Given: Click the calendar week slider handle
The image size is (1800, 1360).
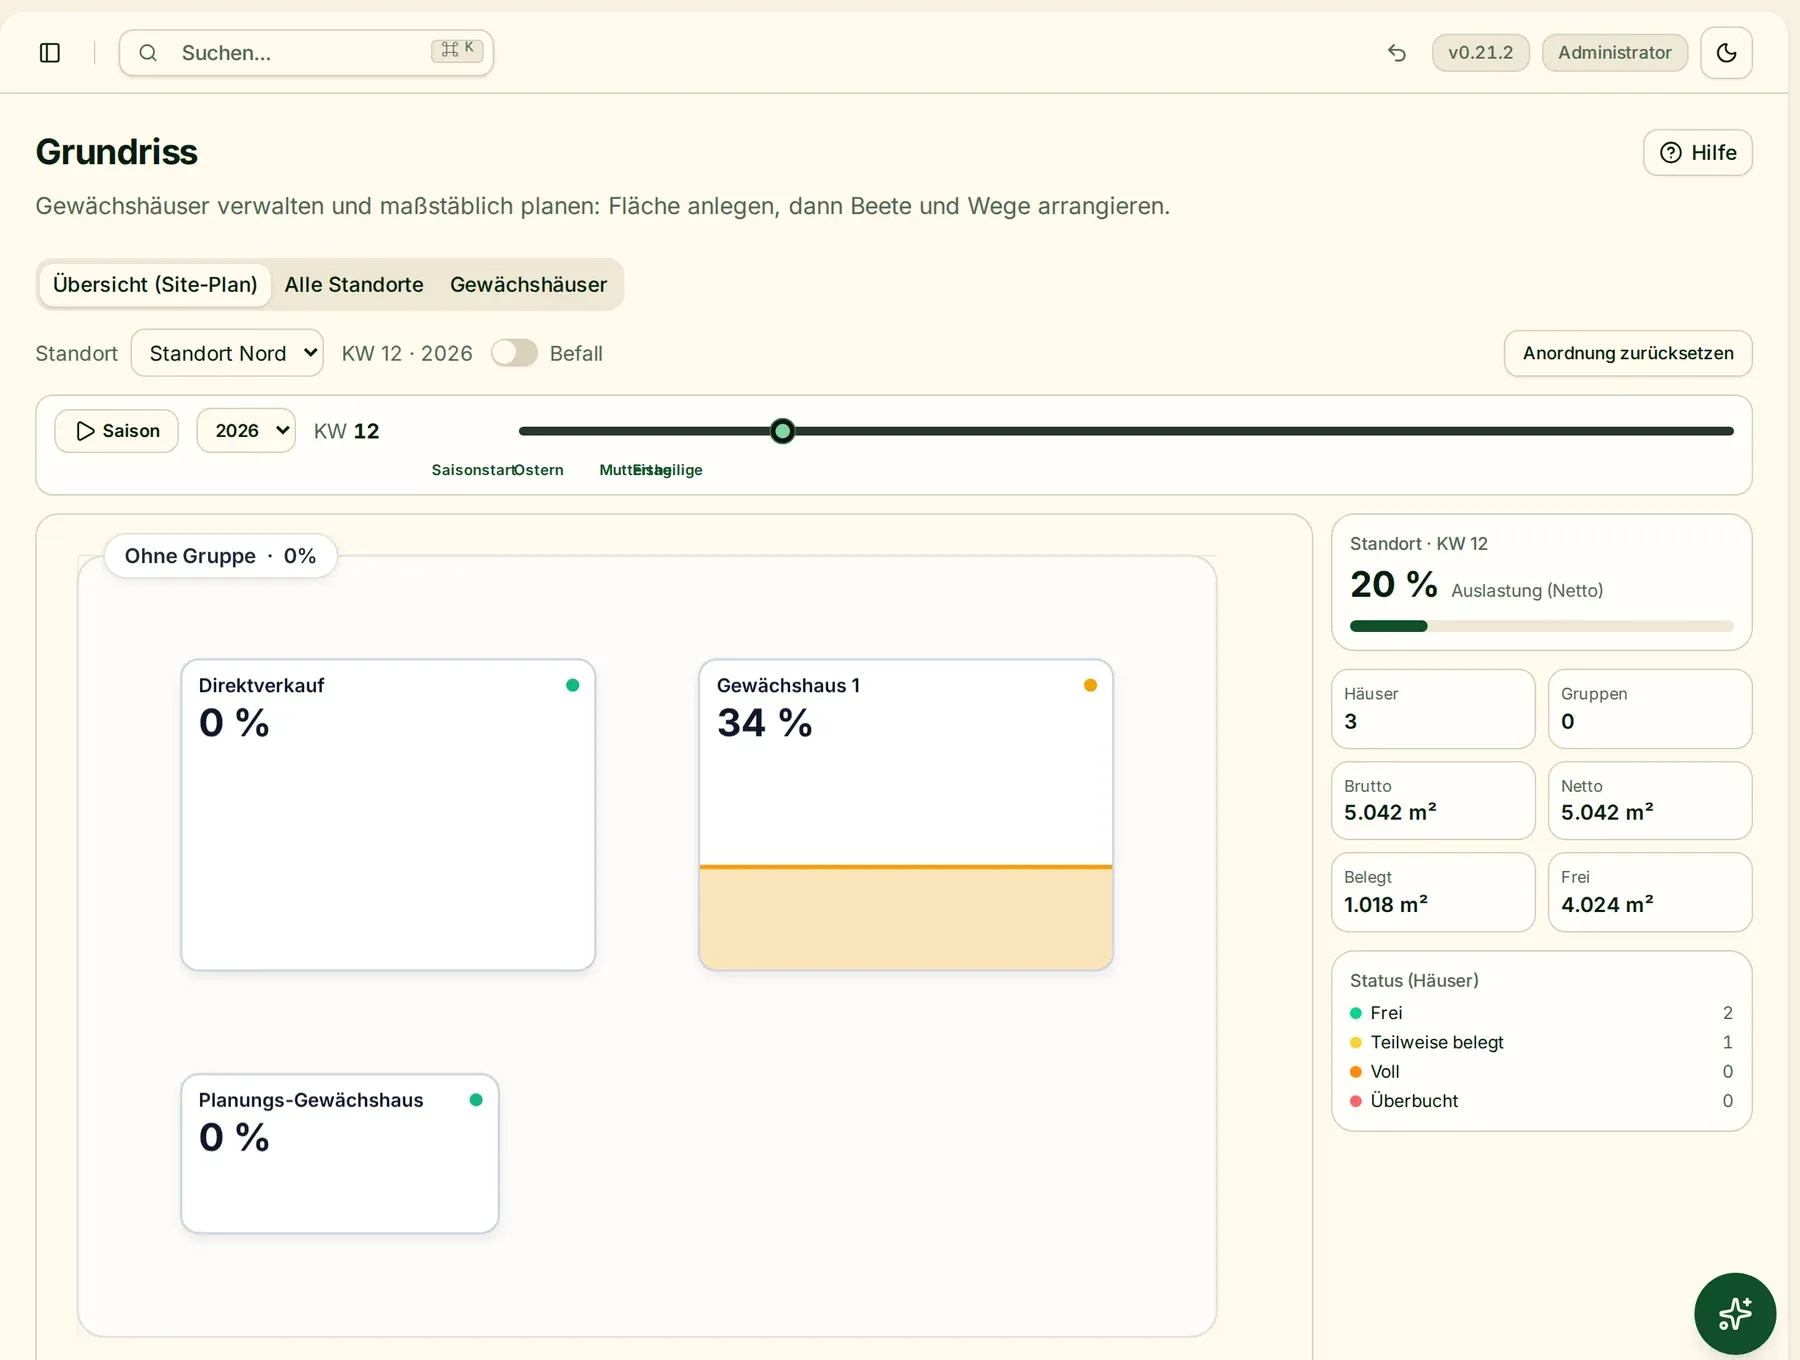Looking at the screenshot, I should (x=783, y=431).
